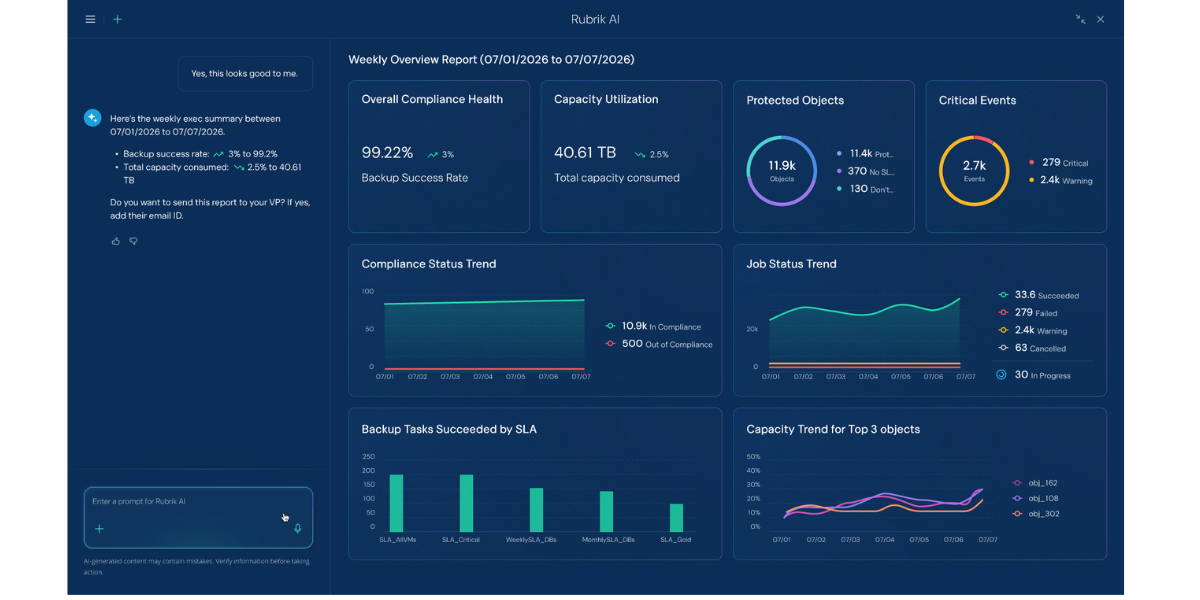Select the WeeklySLA_DBs bar in the backup chart
Image resolution: width=1200 pixels, height=600 pixels.
[x=536, y=510]
